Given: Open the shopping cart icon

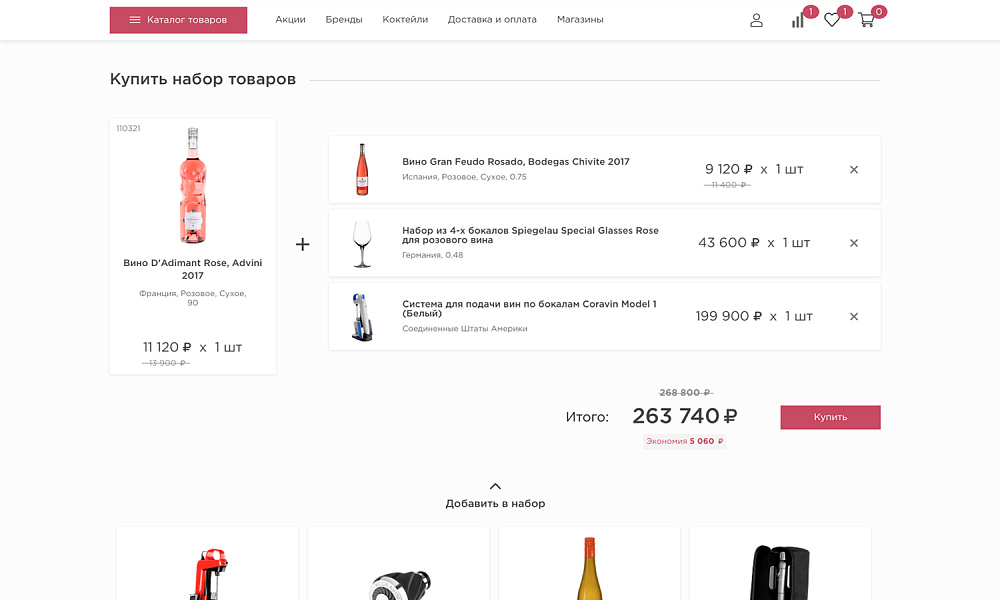Looking at the screenshot, I should point(866,20).
